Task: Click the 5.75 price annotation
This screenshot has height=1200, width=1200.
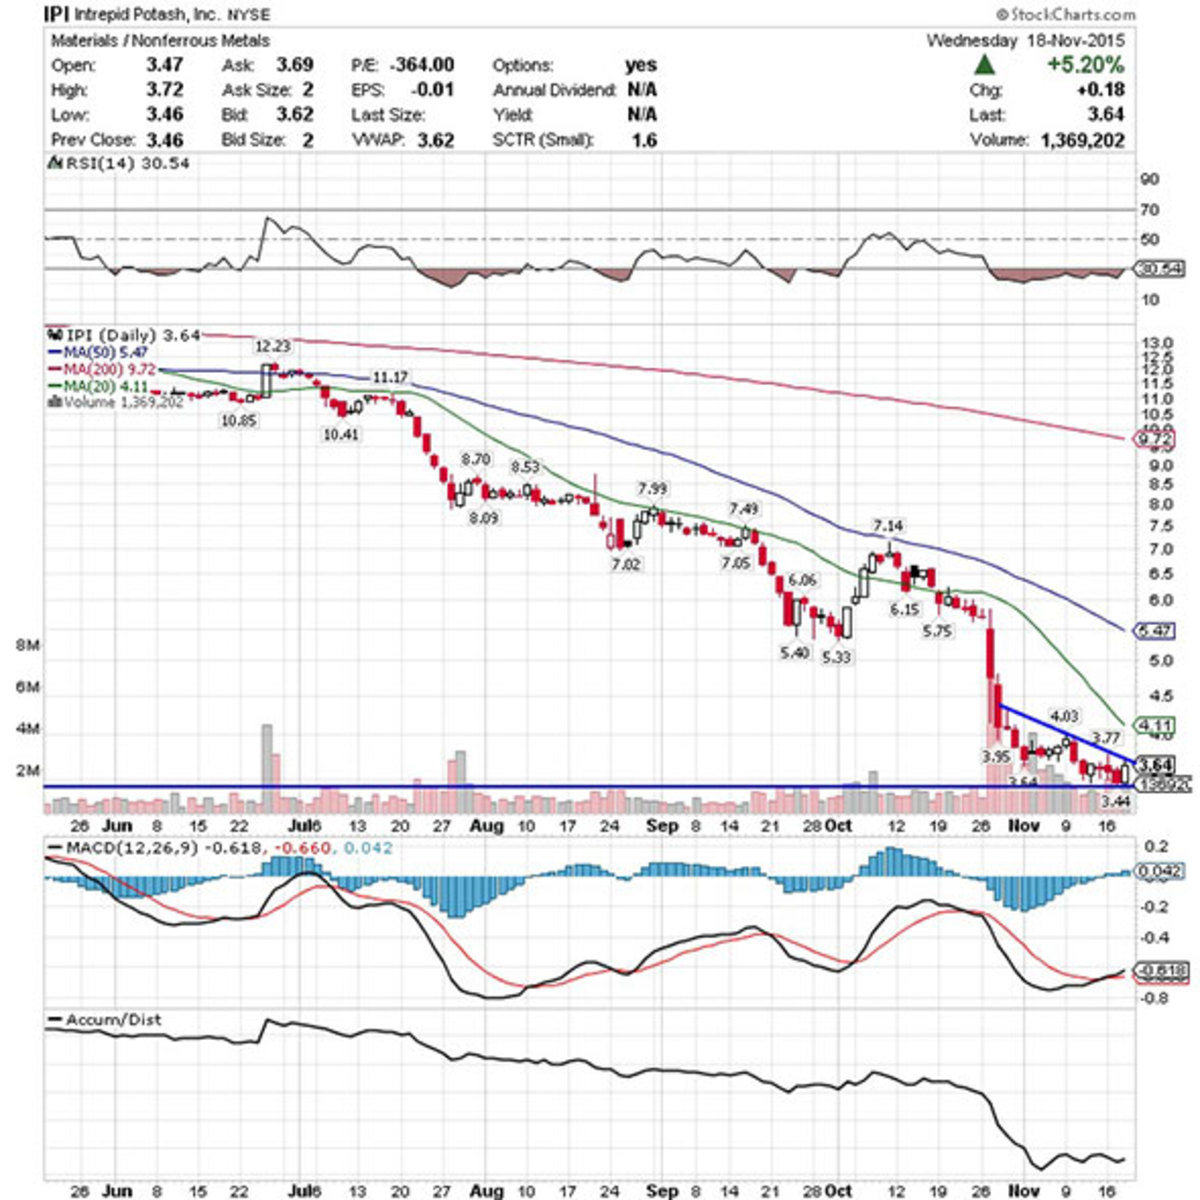Action: pos(938,631)
